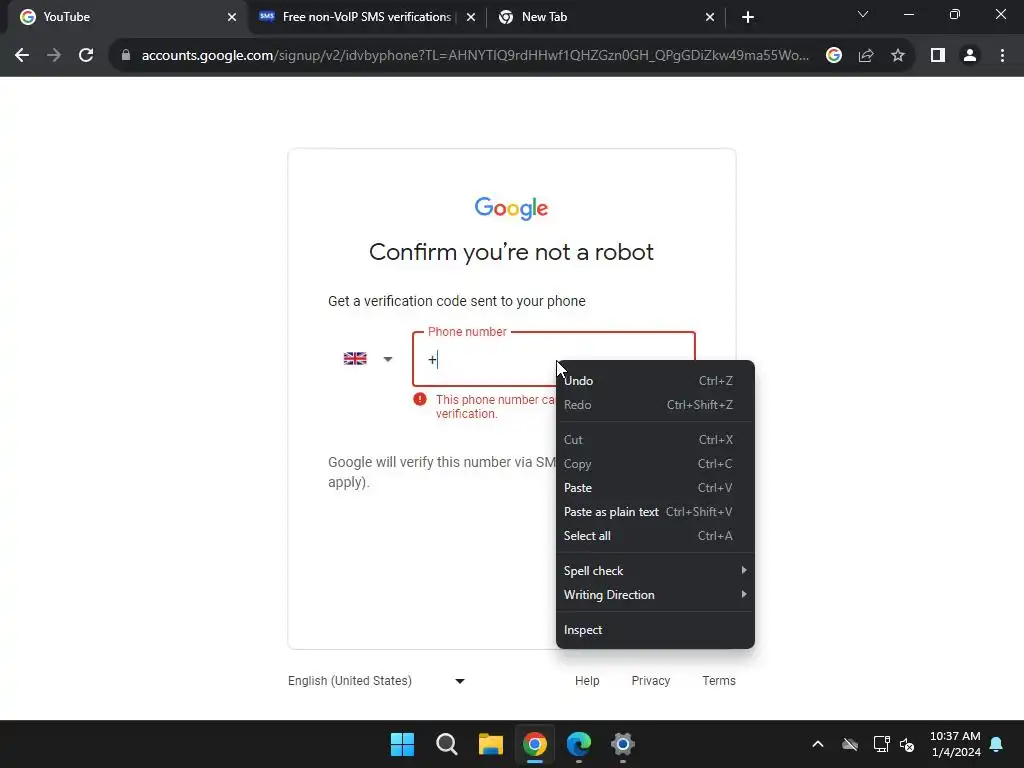This screenshot has width=1024, height=768.
Task: Open the UK flag country code dropdown
Action: tap(368, 359)
